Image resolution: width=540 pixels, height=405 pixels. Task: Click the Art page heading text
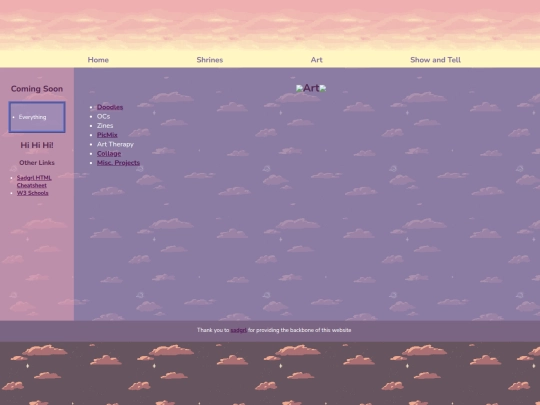pyautogui.click(x=311, y=88)
